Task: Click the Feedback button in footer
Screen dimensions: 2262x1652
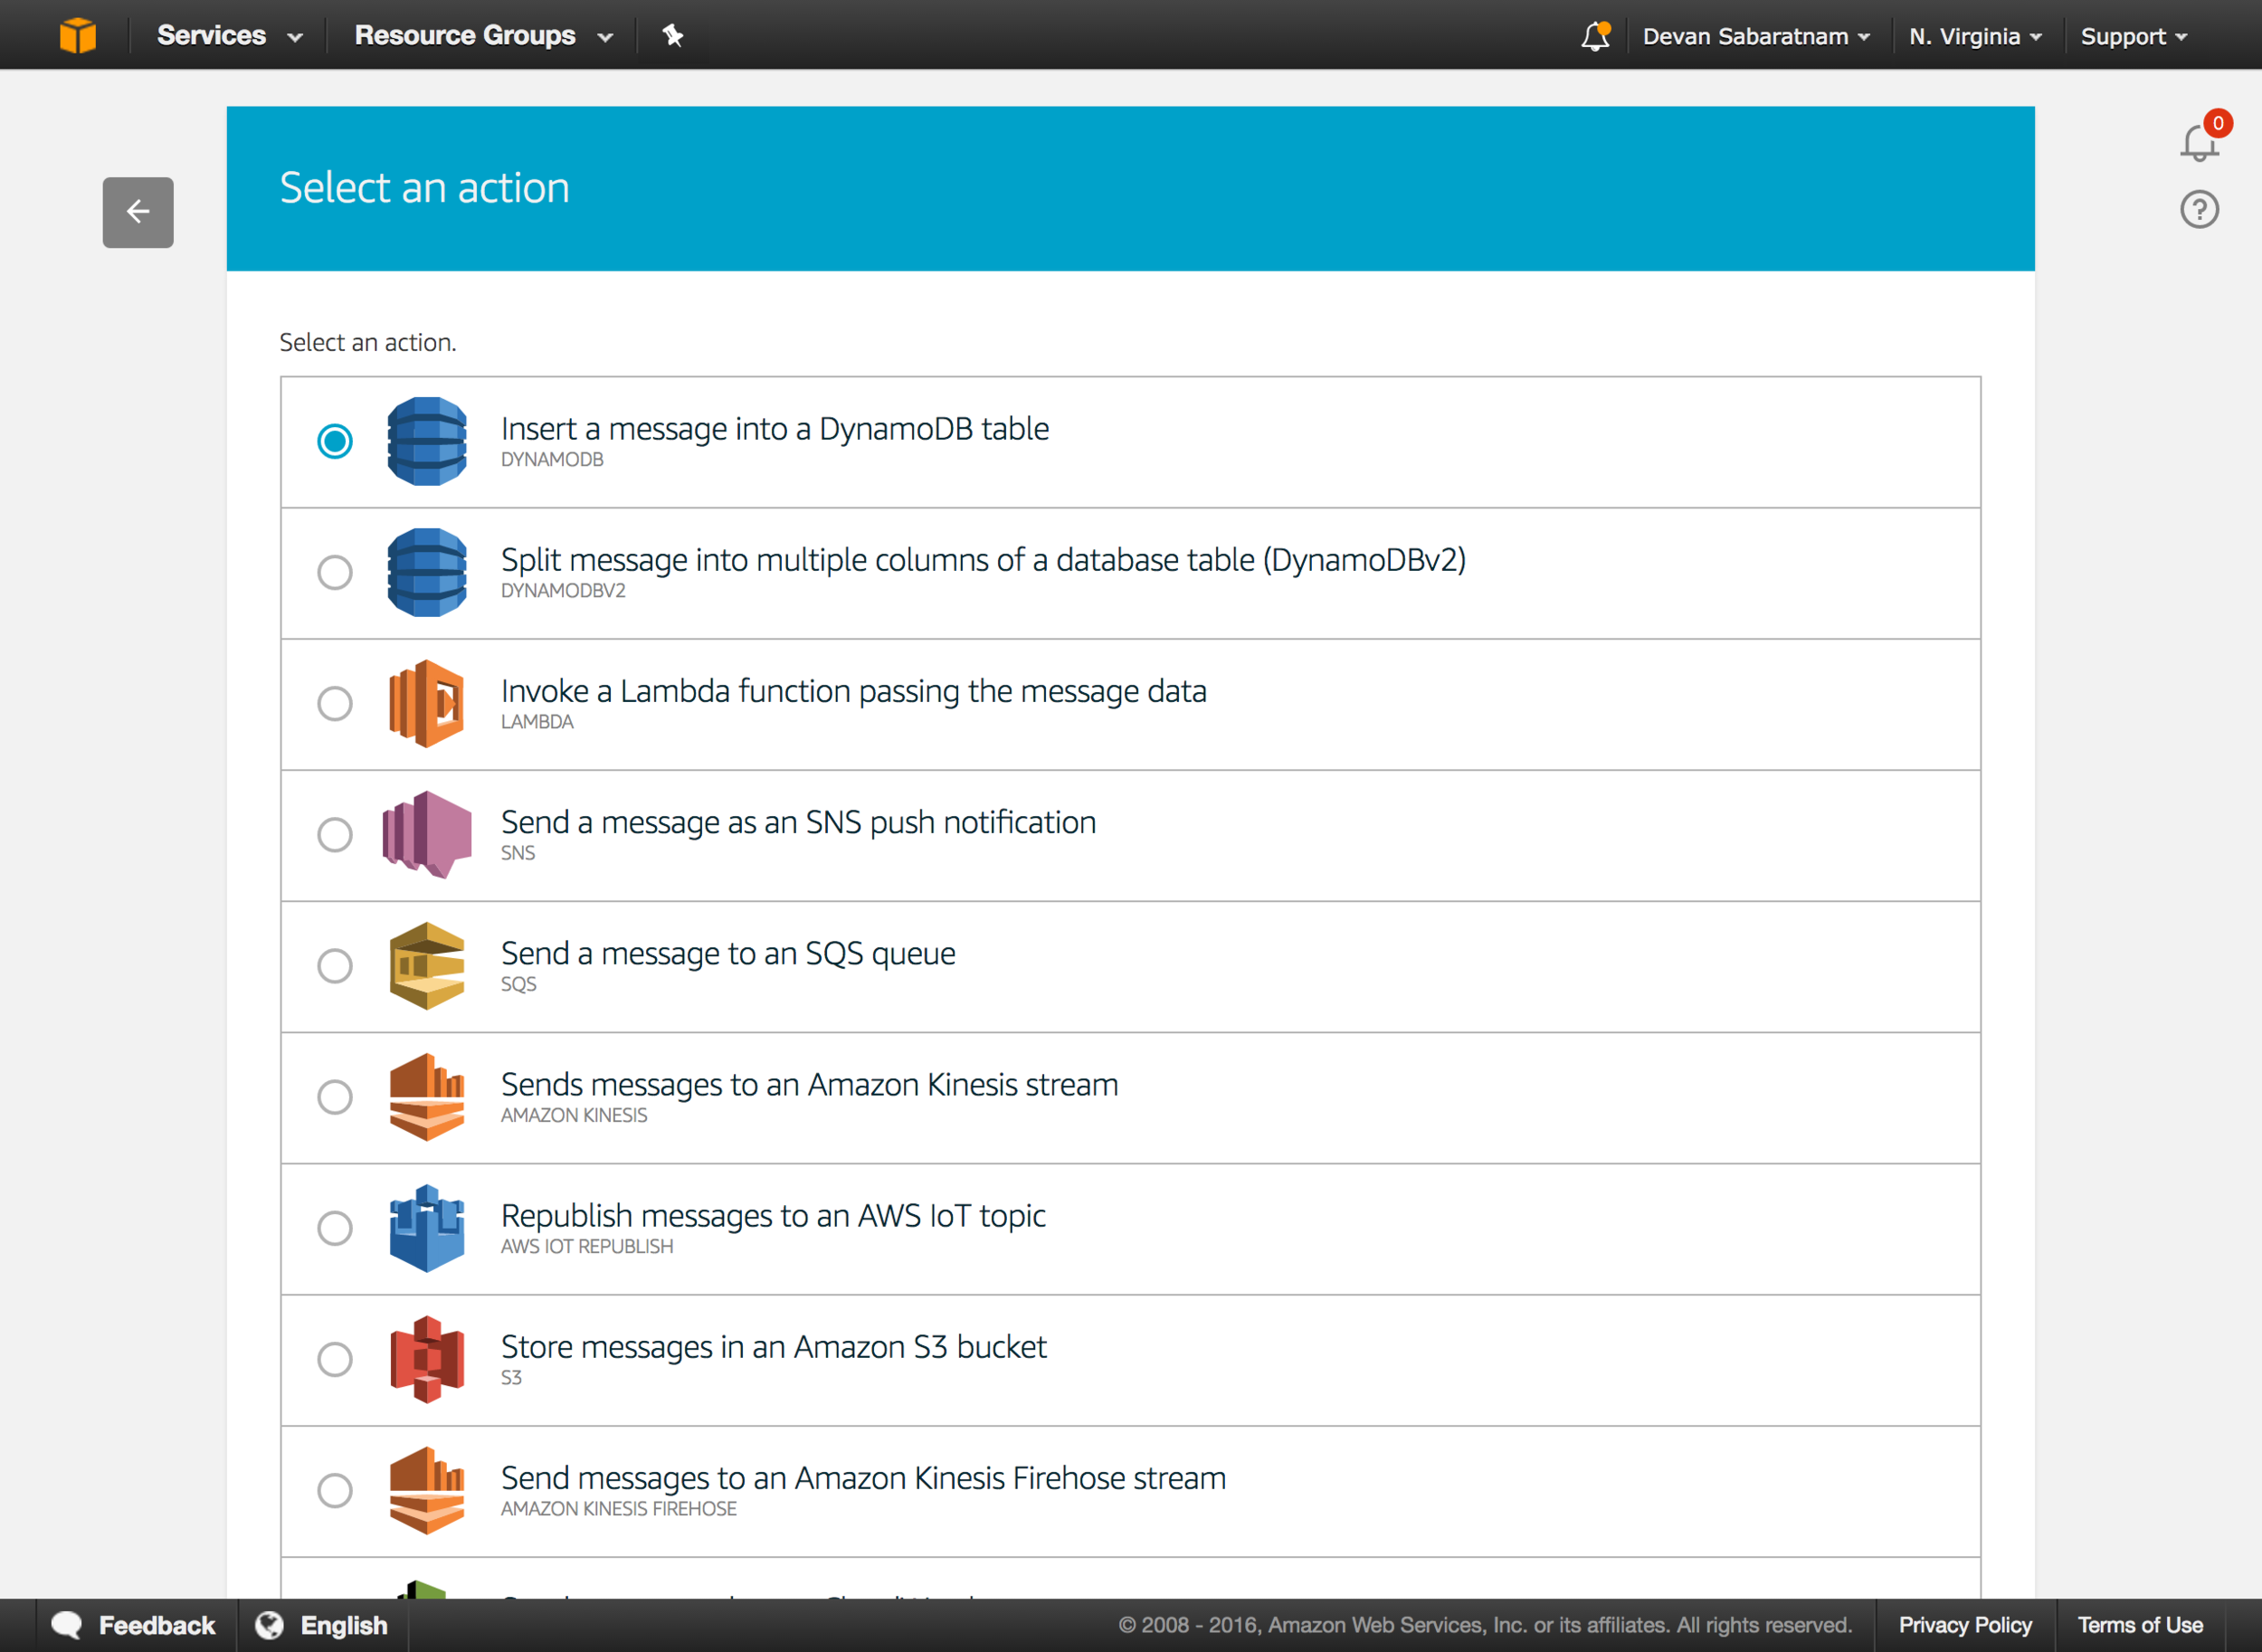Action: [135, 1626]
